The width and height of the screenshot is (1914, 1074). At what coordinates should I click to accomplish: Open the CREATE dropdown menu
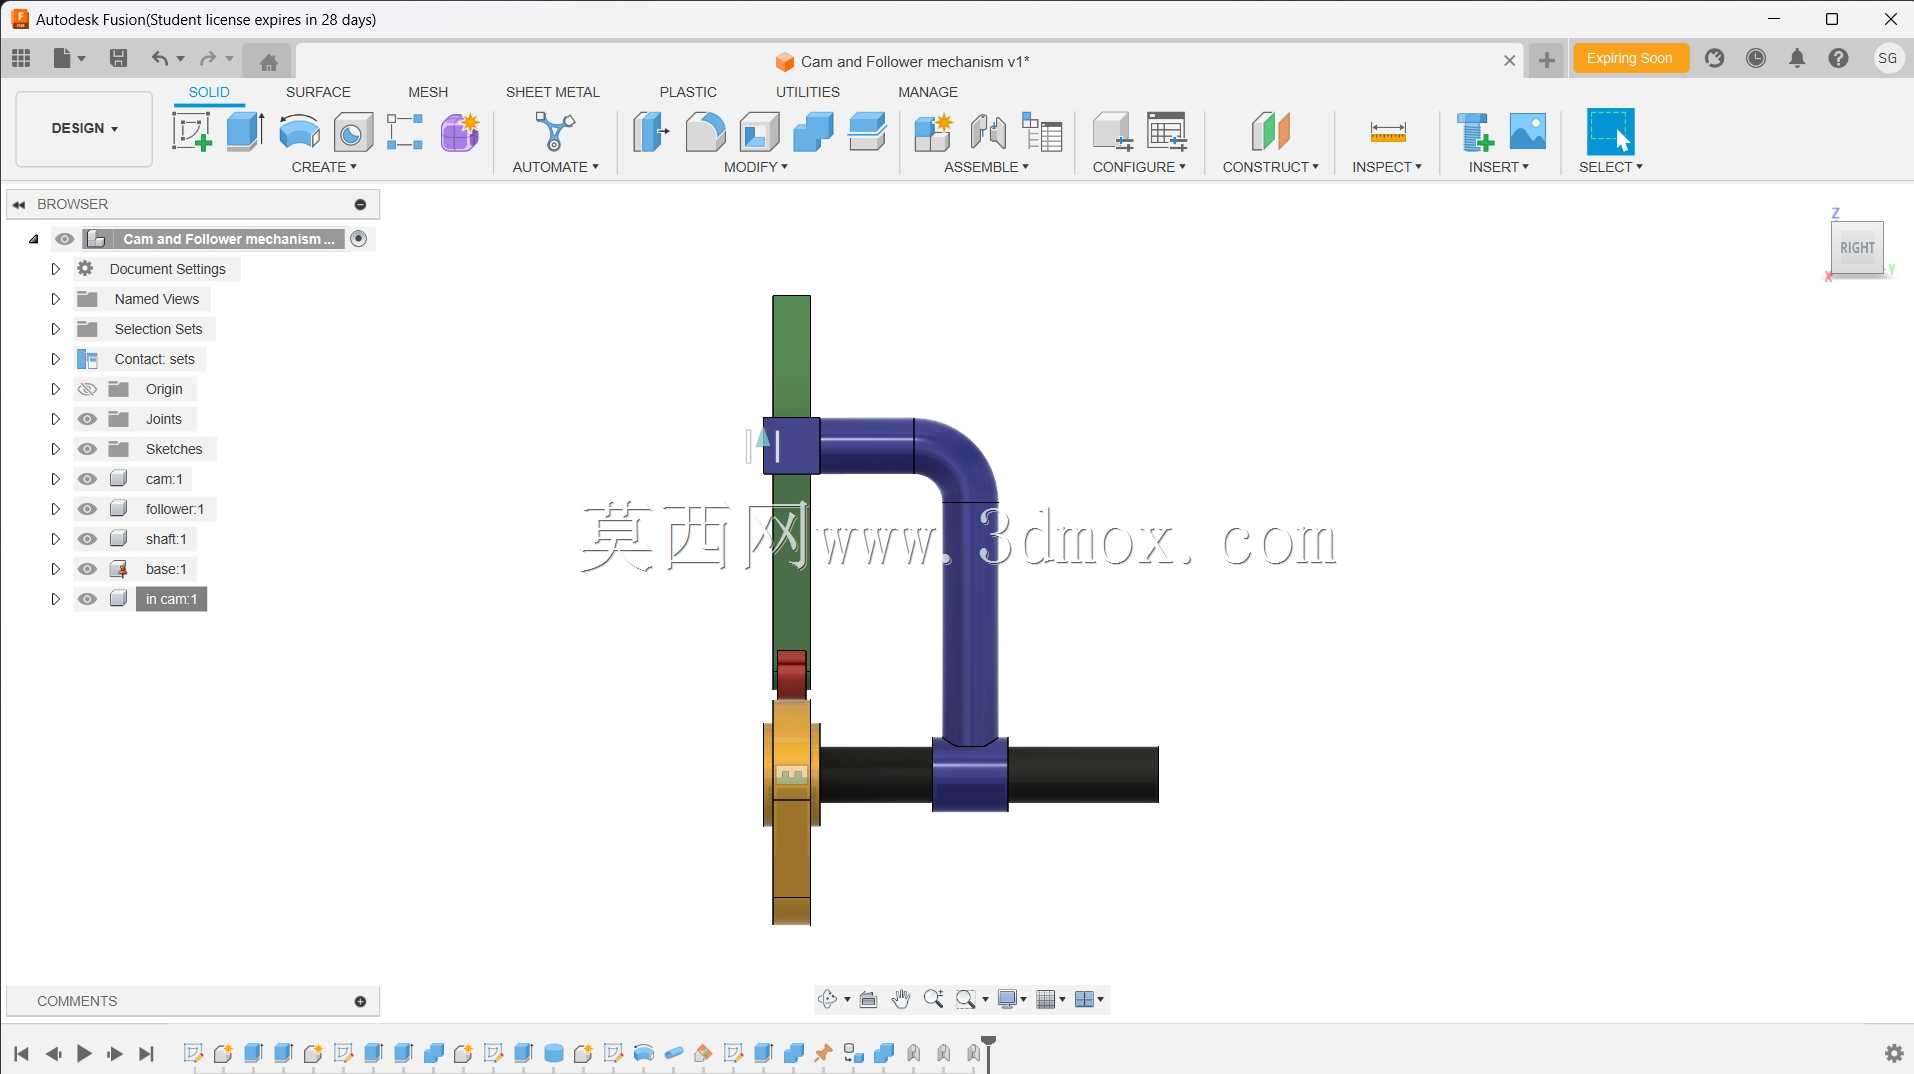[x=324, y=167]
